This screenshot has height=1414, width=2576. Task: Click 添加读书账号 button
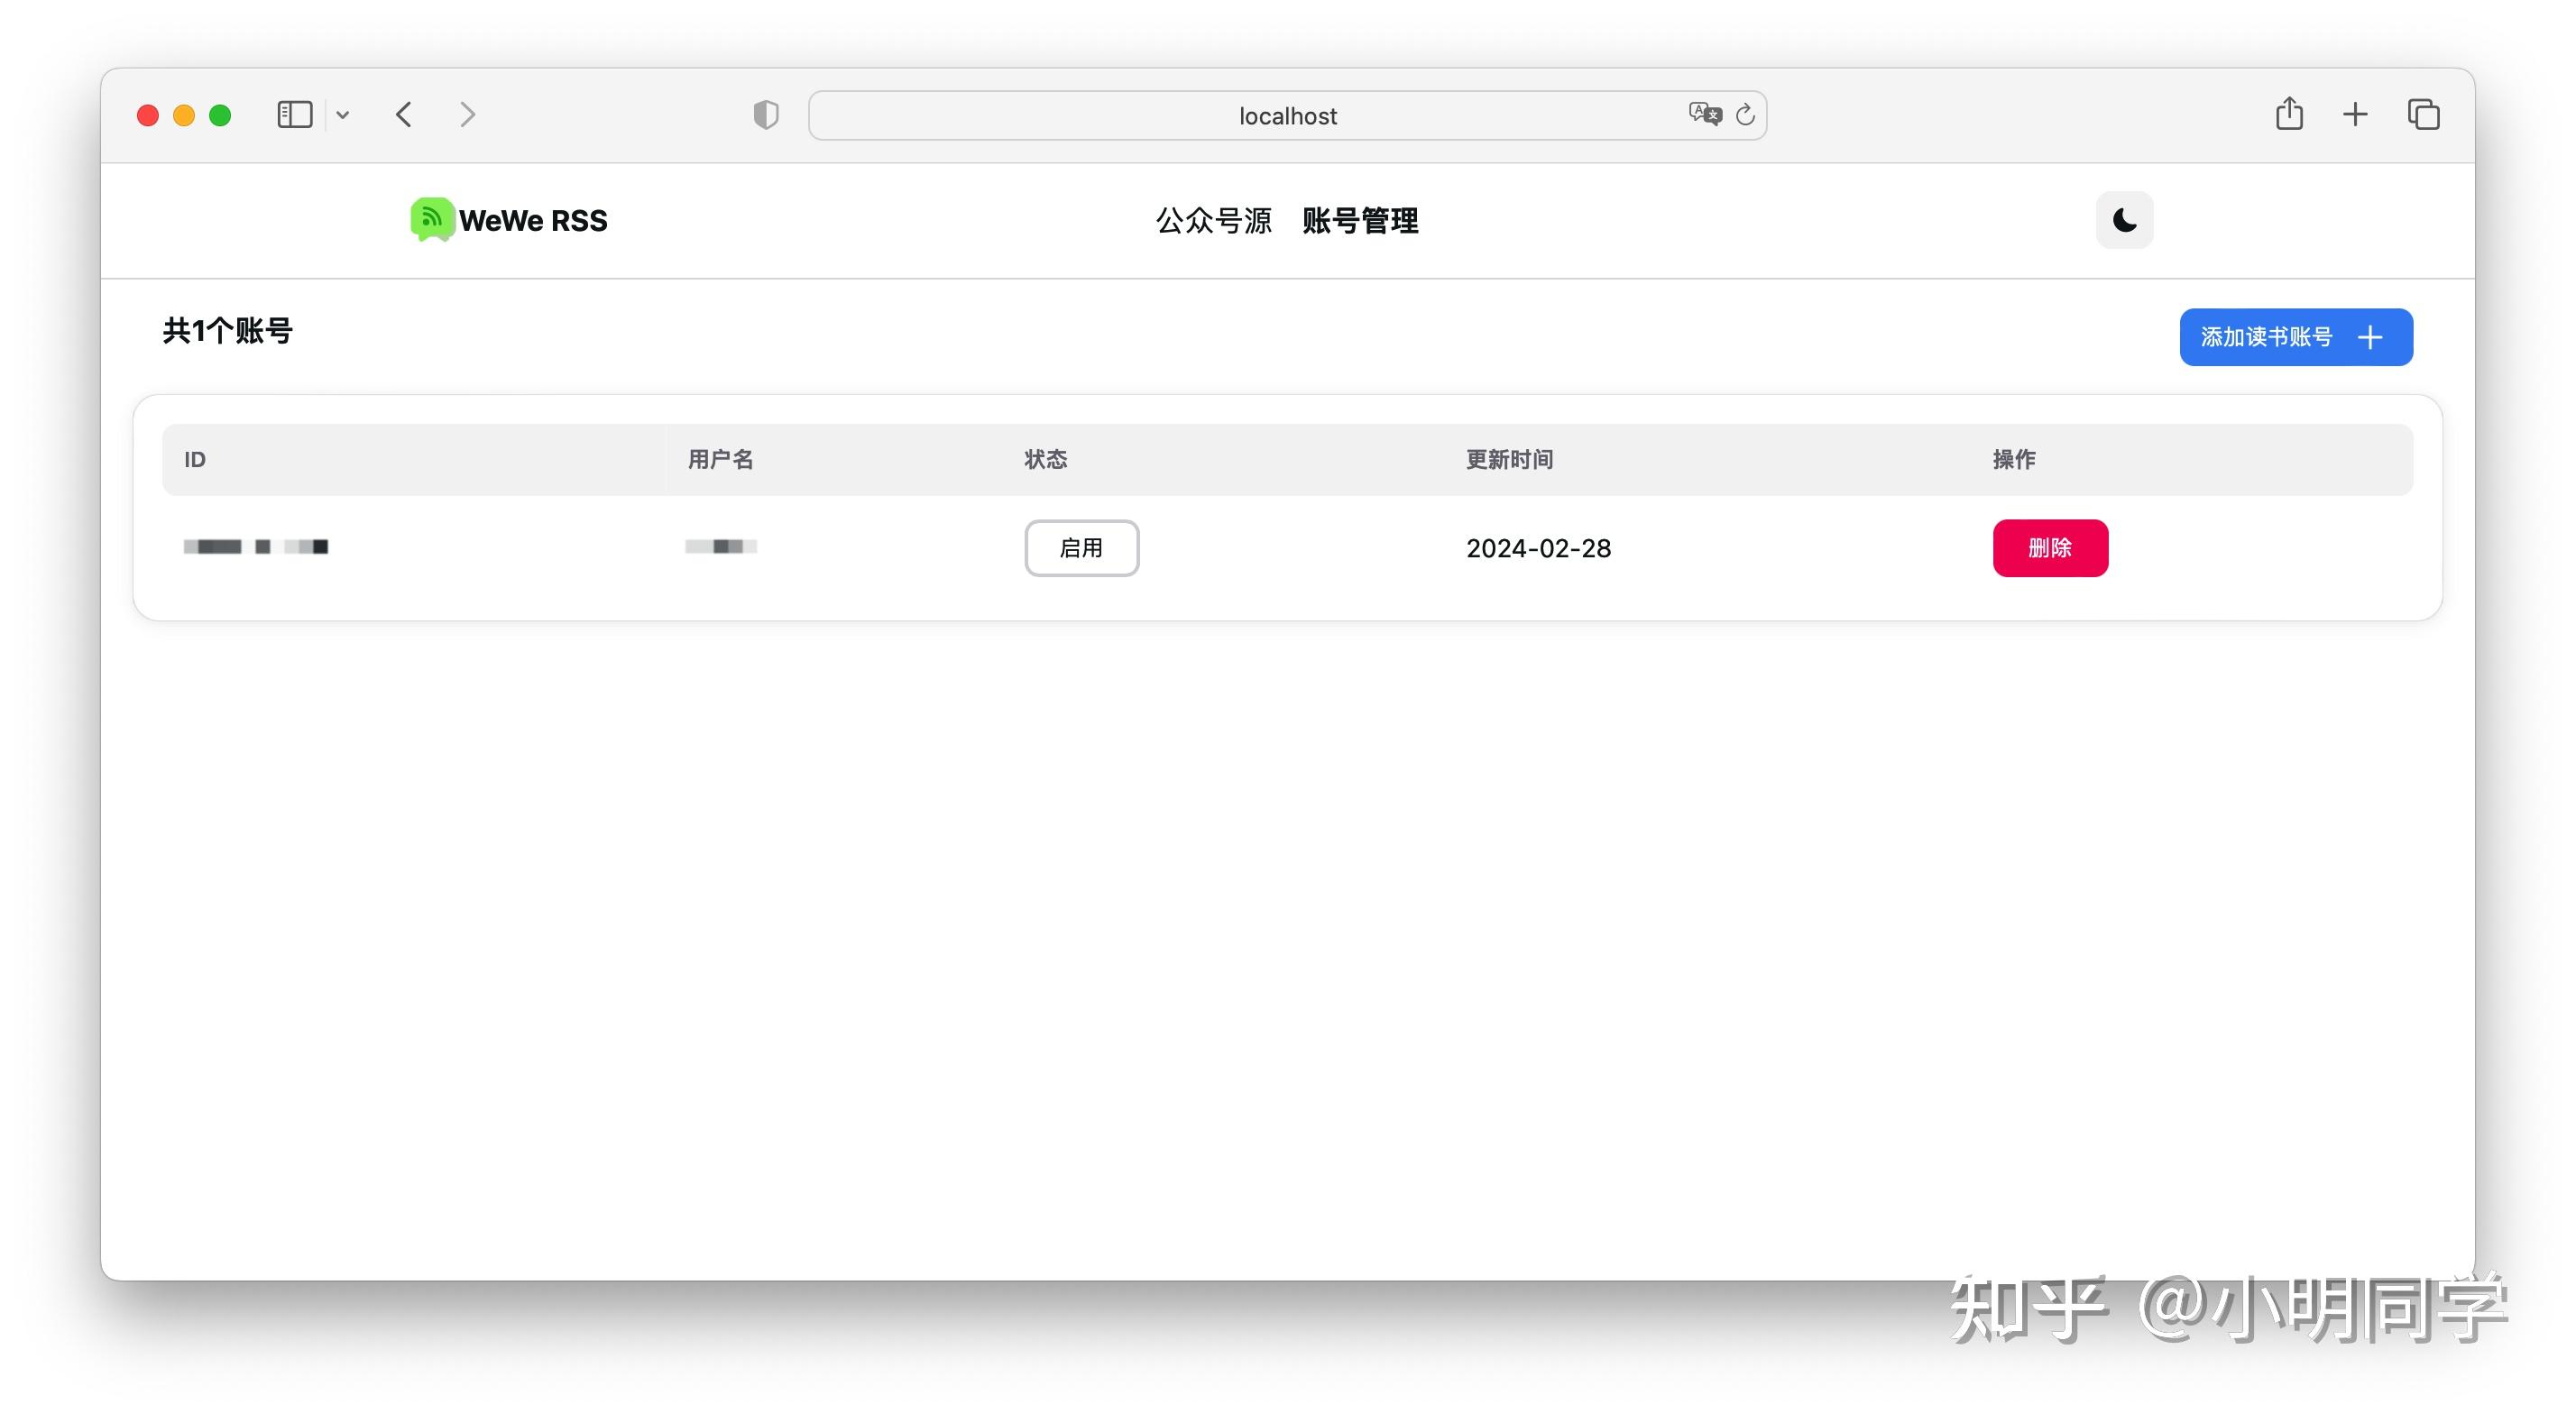pos(2295,337)
